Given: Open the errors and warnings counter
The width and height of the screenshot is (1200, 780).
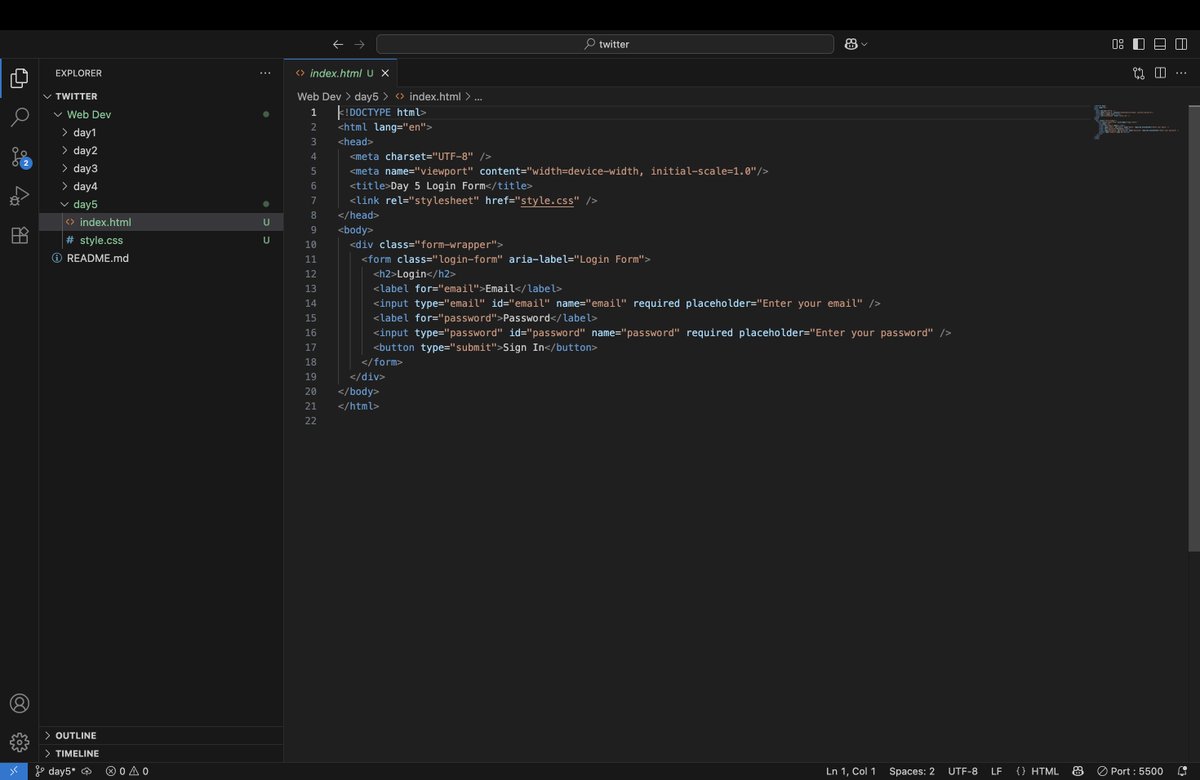Looking at the screenshot, I should [127, 771].
